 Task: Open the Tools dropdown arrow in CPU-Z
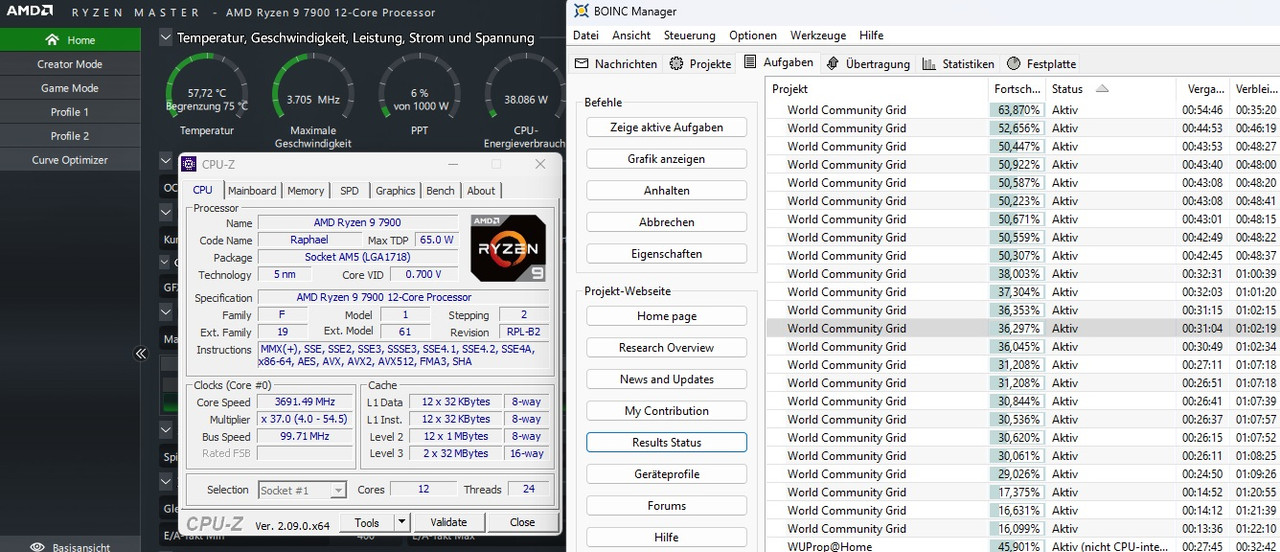[x=402, y=522]
